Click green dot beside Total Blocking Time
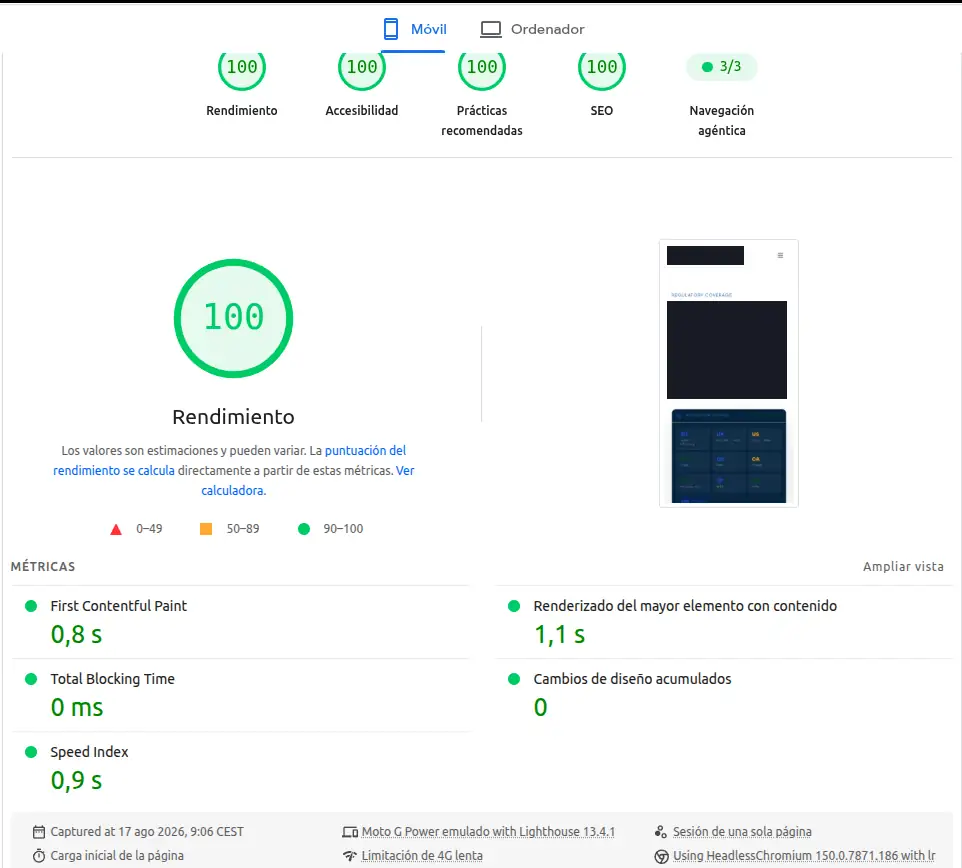 point(31,679)
